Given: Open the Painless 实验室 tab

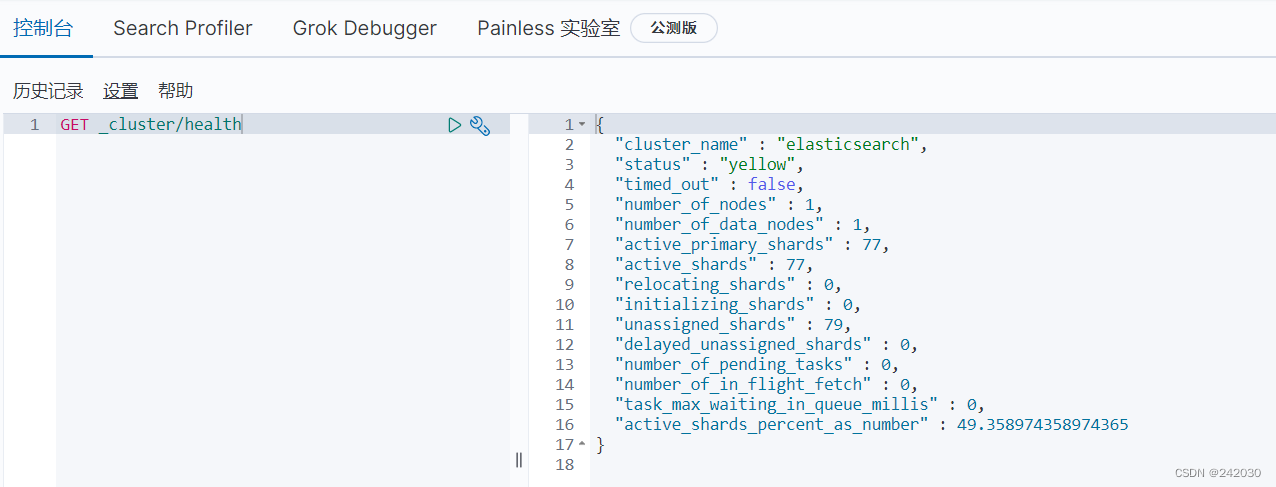Looking at the screenshot, I should (x=549, y=28).
